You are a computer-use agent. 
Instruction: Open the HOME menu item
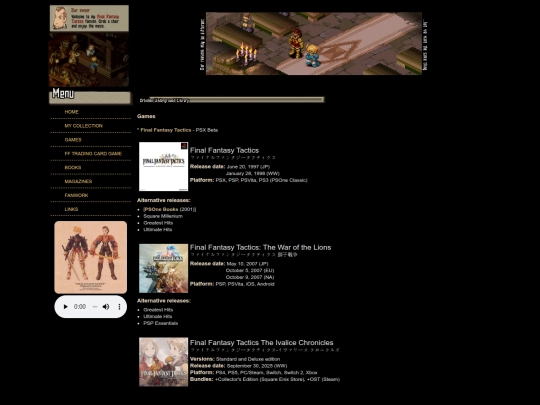point(71,112)
